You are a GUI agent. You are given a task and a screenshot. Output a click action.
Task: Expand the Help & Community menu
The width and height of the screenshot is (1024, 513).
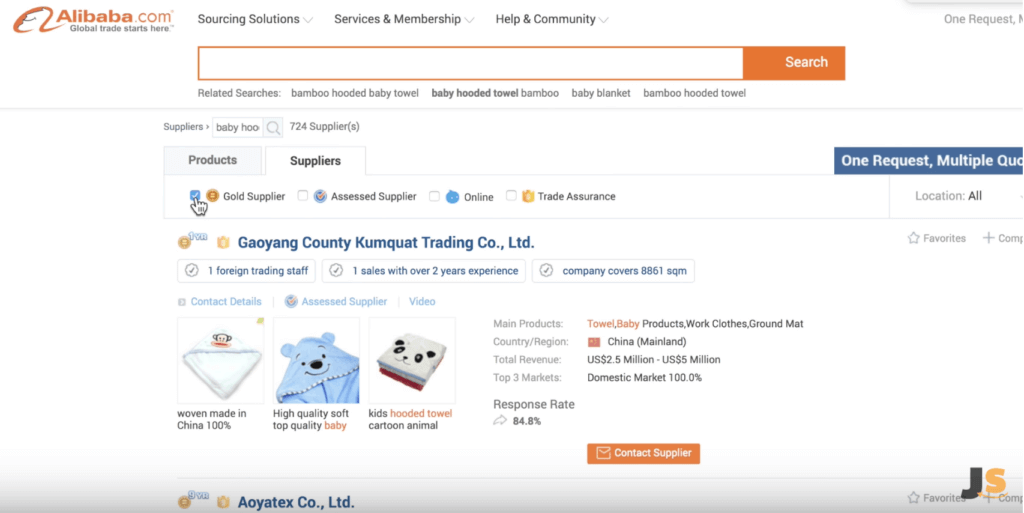tap(552, 20)
